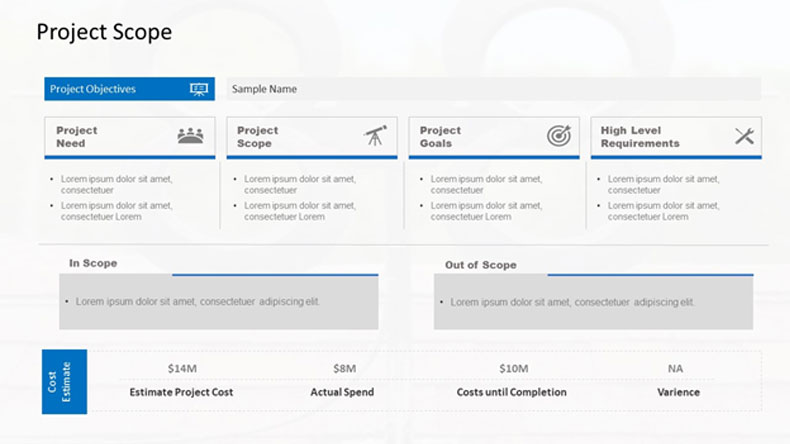Click the blue Cost Estimate vertical block

click(64, 382)
